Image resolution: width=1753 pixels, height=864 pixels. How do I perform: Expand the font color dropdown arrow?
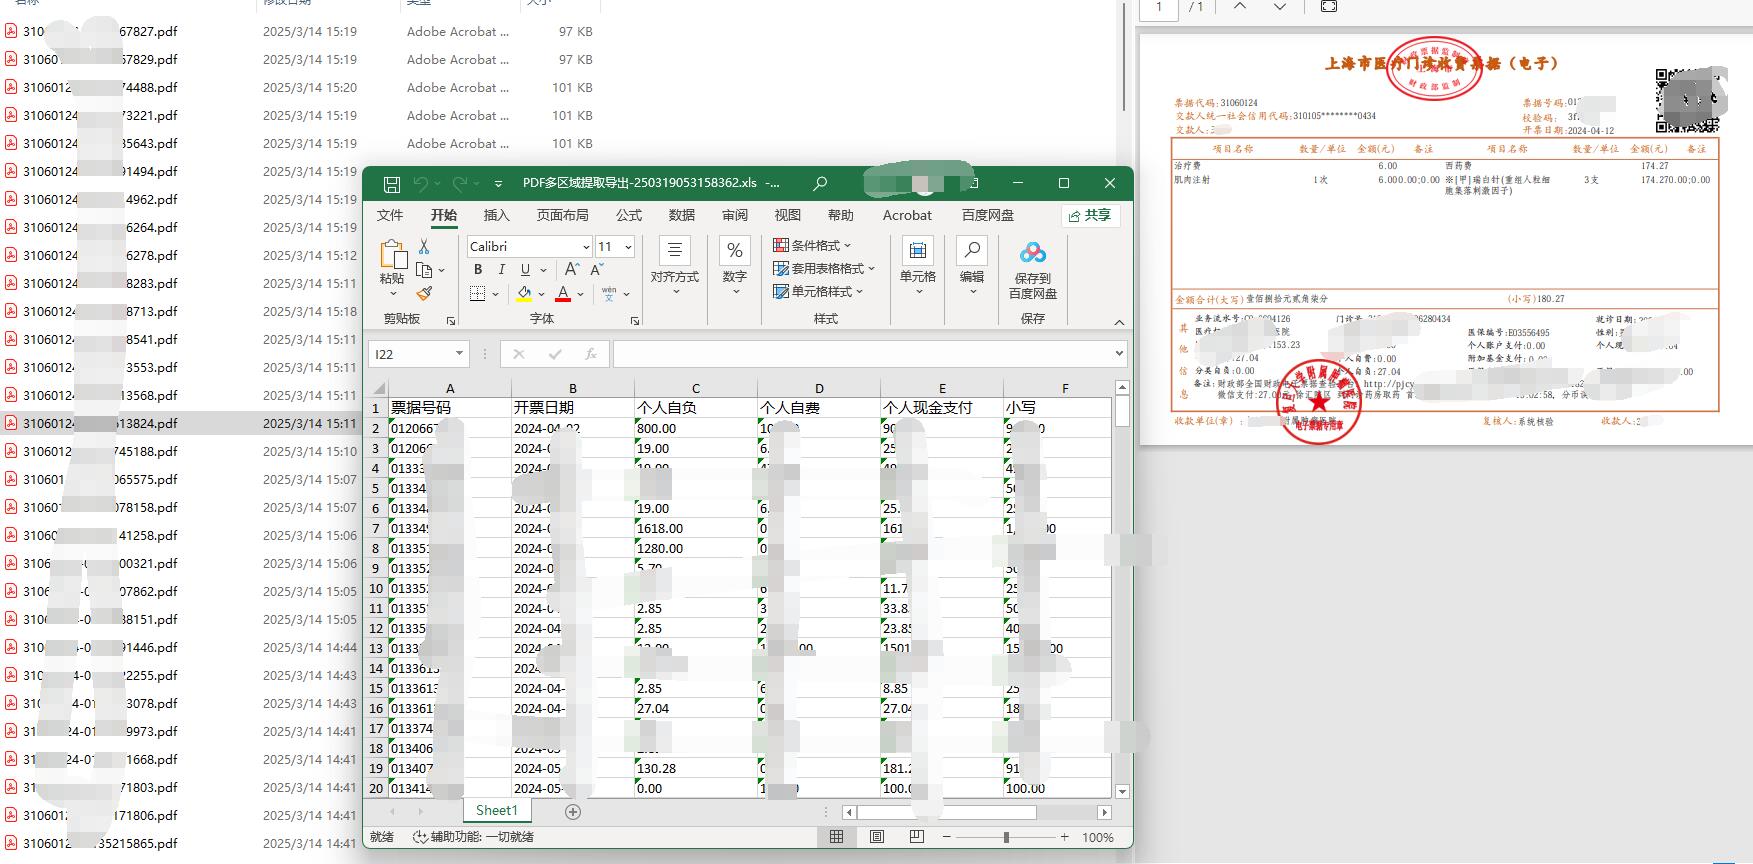(580, 294)
